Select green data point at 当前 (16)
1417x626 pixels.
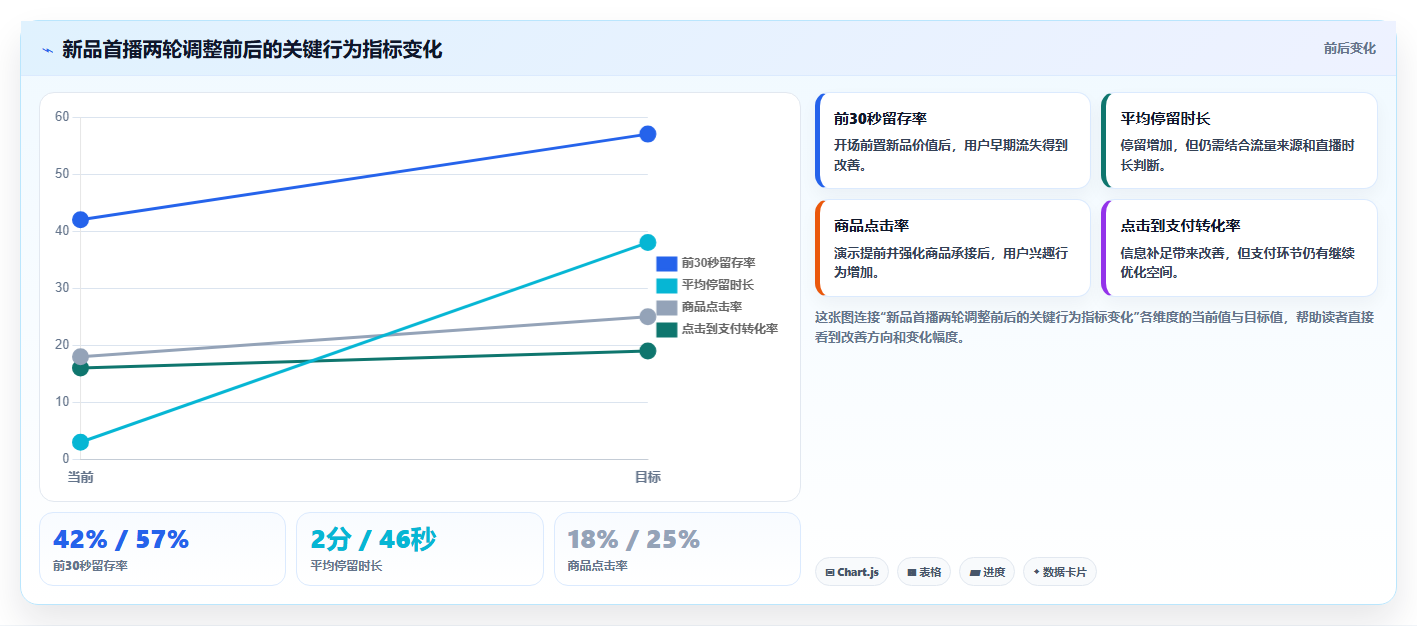(x=81, y=368)
